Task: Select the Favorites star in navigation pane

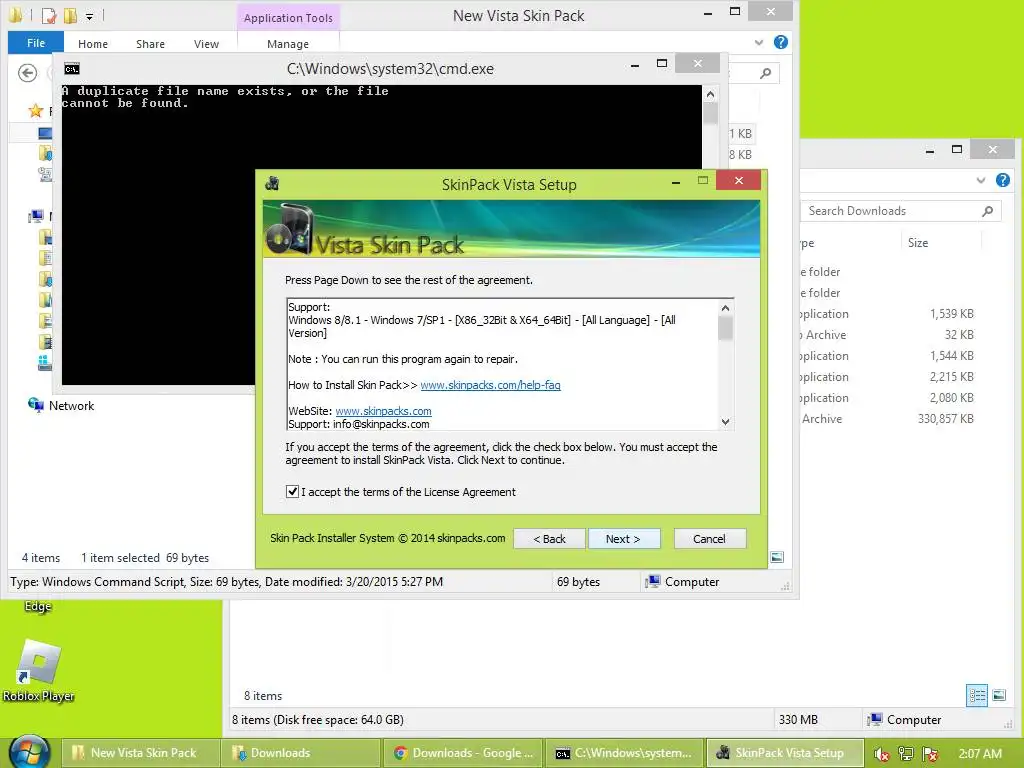Action: [36, 111]
